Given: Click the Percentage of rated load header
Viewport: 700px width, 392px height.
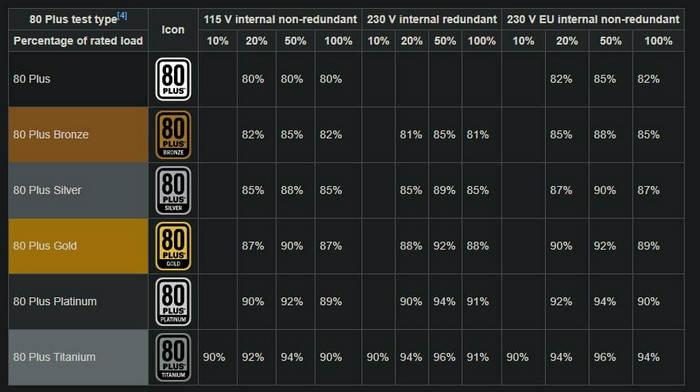Looking at the screenshot, I should (78, 41).
